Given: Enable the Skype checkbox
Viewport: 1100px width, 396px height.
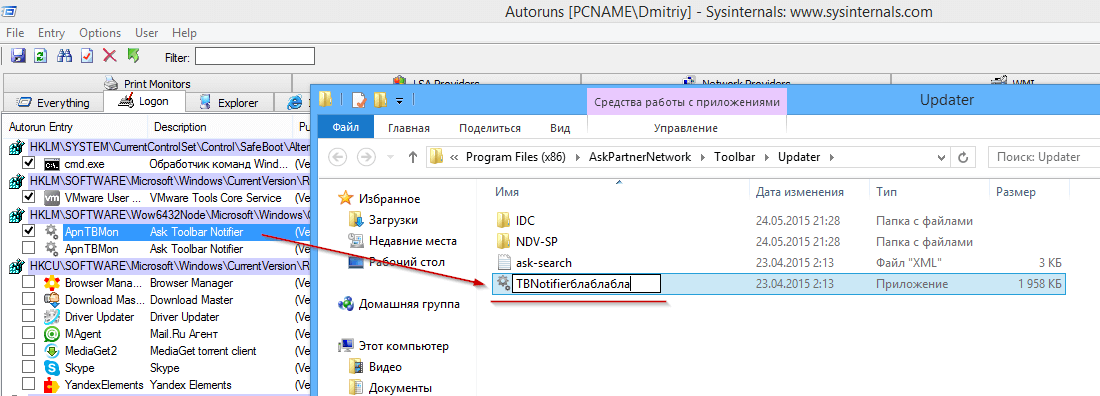Looking at the screenshot, I should pos(29,367).
